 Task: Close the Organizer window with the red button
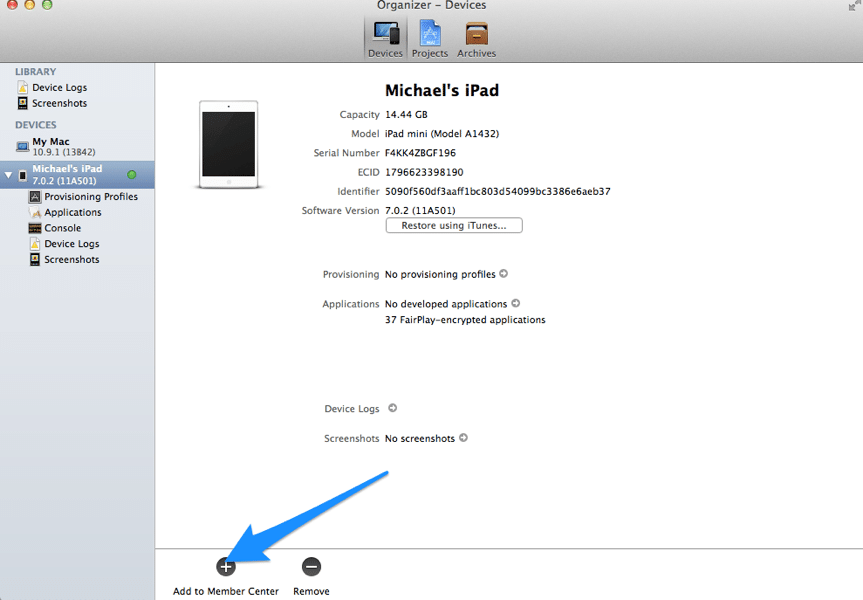coord(12,4)
